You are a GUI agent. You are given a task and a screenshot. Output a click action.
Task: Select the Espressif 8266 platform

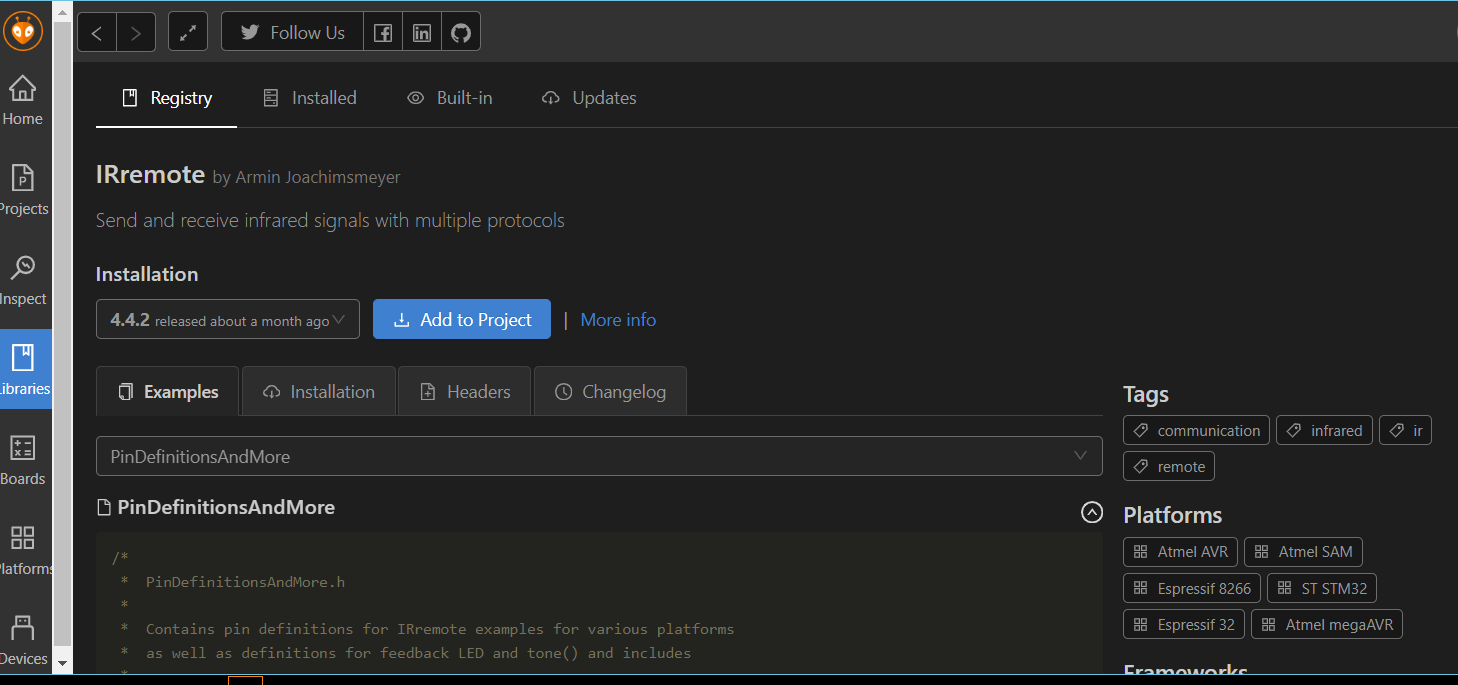(x=1192, y=588)
